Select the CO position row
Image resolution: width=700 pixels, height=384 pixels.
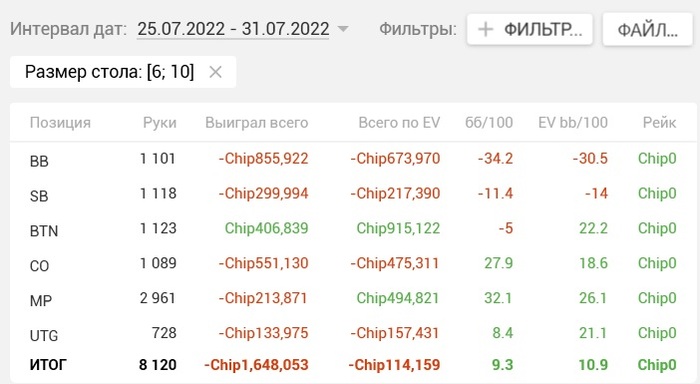(353, 264)
